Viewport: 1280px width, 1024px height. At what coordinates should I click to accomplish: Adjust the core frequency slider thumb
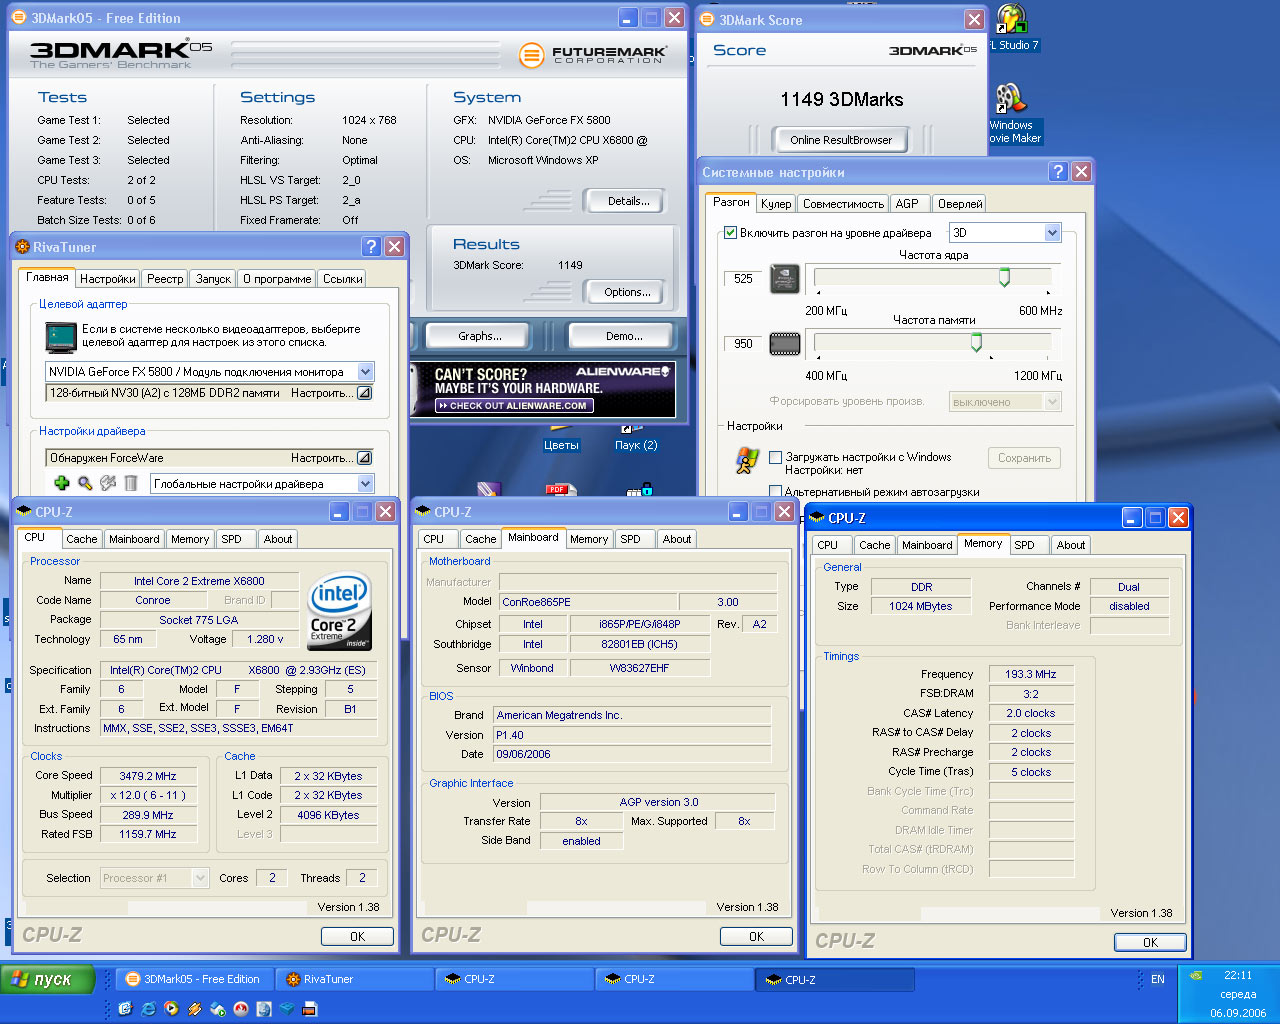pos(1004,278)
